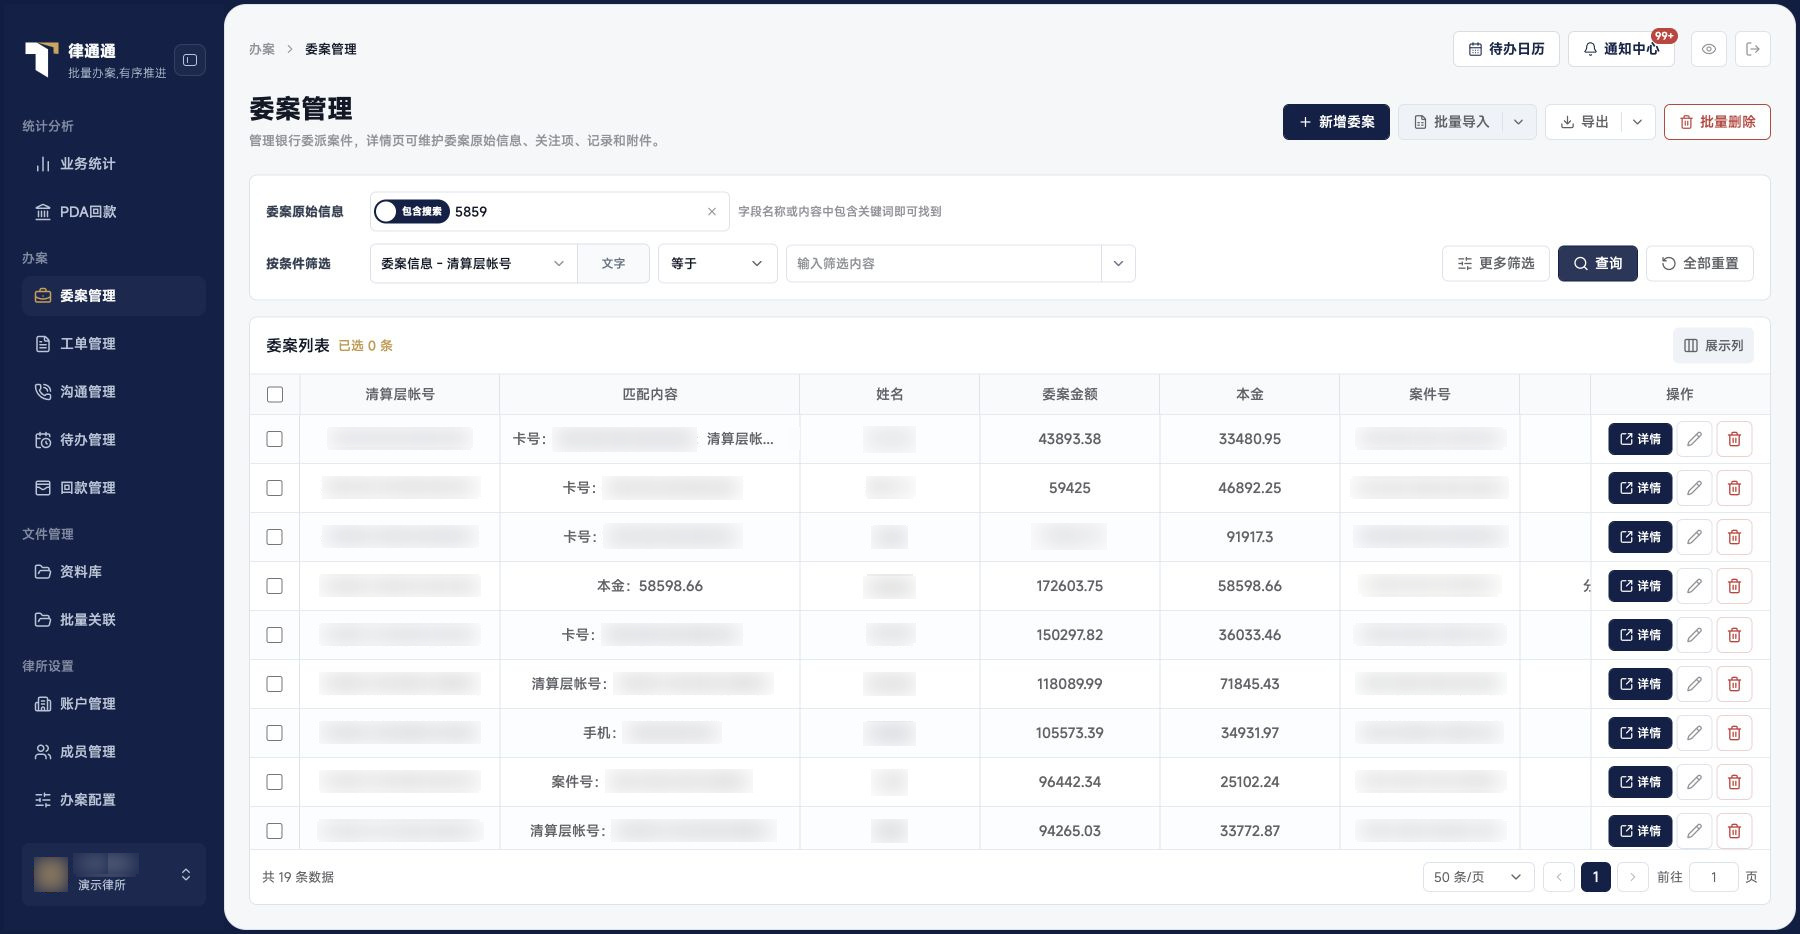The image size is (1800, 934).
Task: Edit the row with 委案金额 59425
Action: pyautogui.click(x=1694, y=488)
